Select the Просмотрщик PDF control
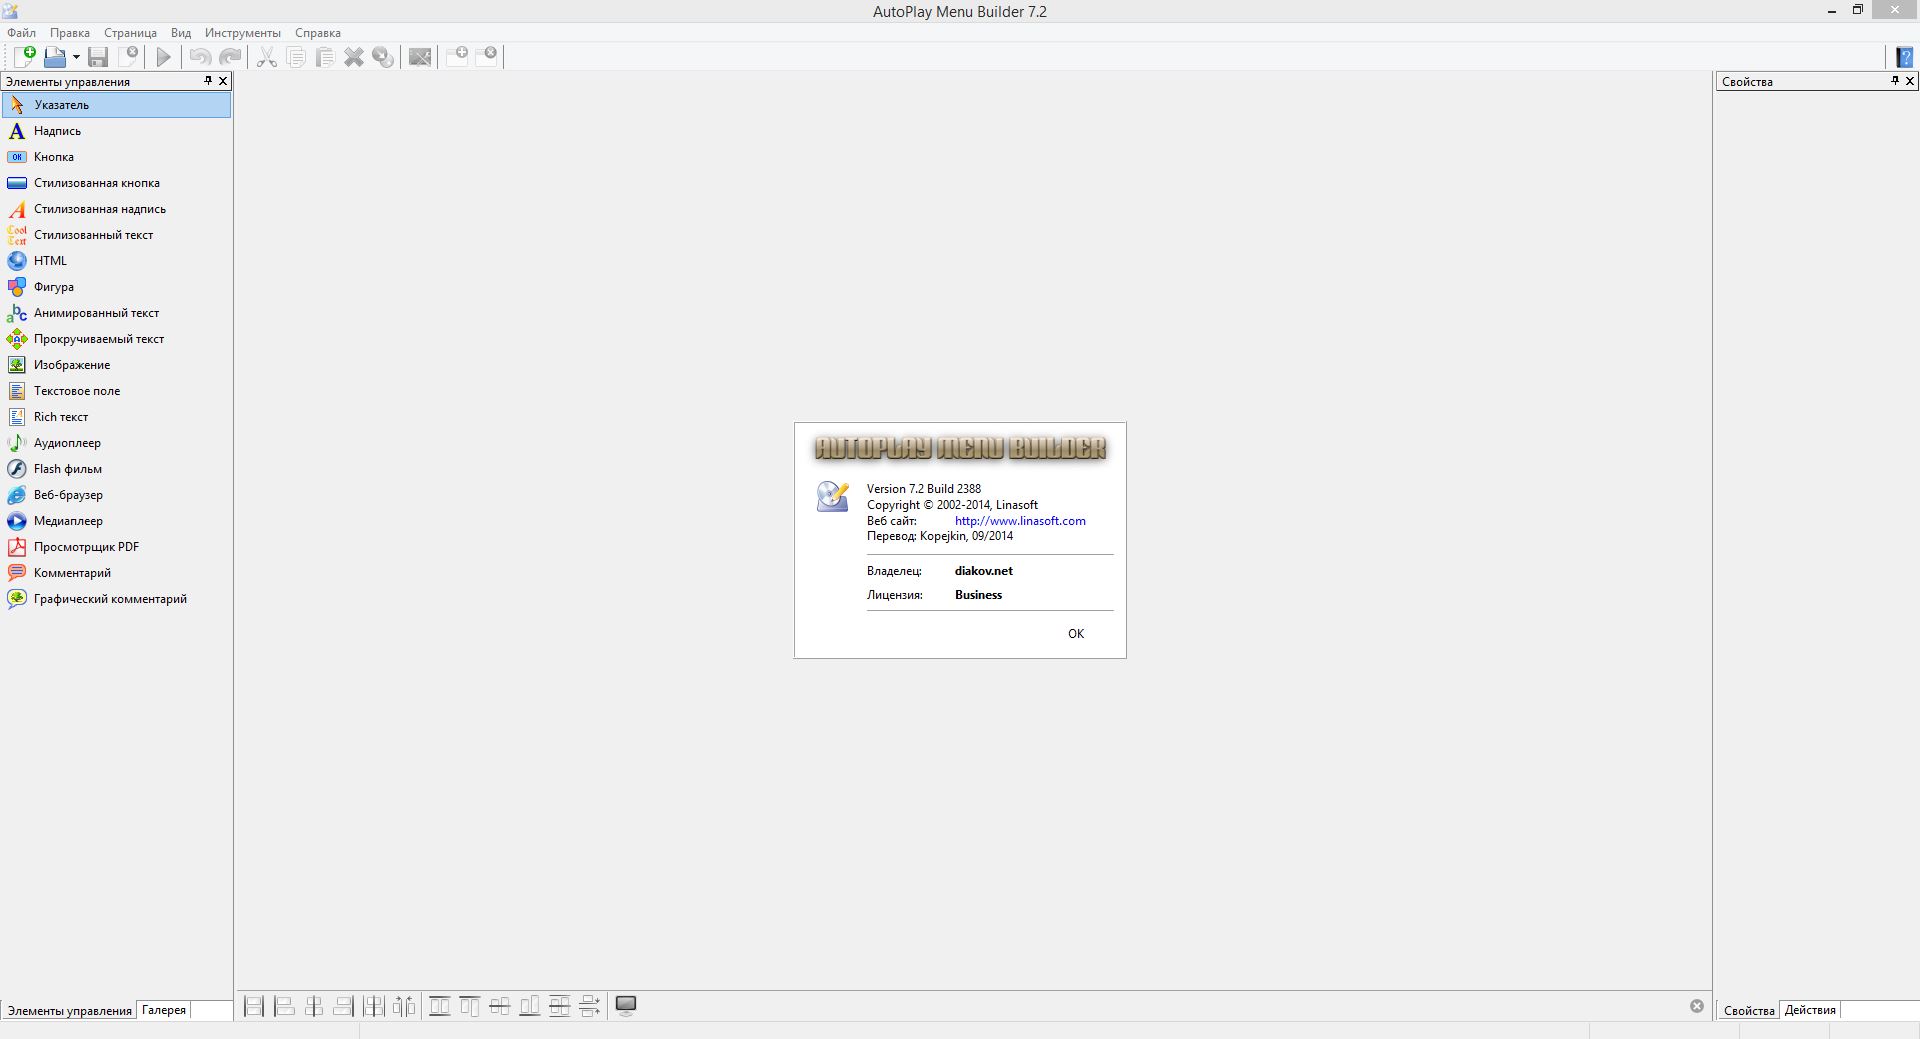The width and height of the screenshot is (1920, 1039). click(x=116, y=547)
